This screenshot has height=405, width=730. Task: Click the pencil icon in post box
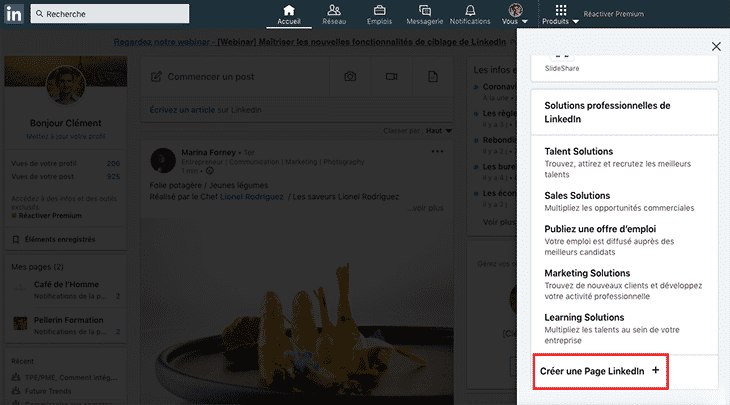[156, 77]
